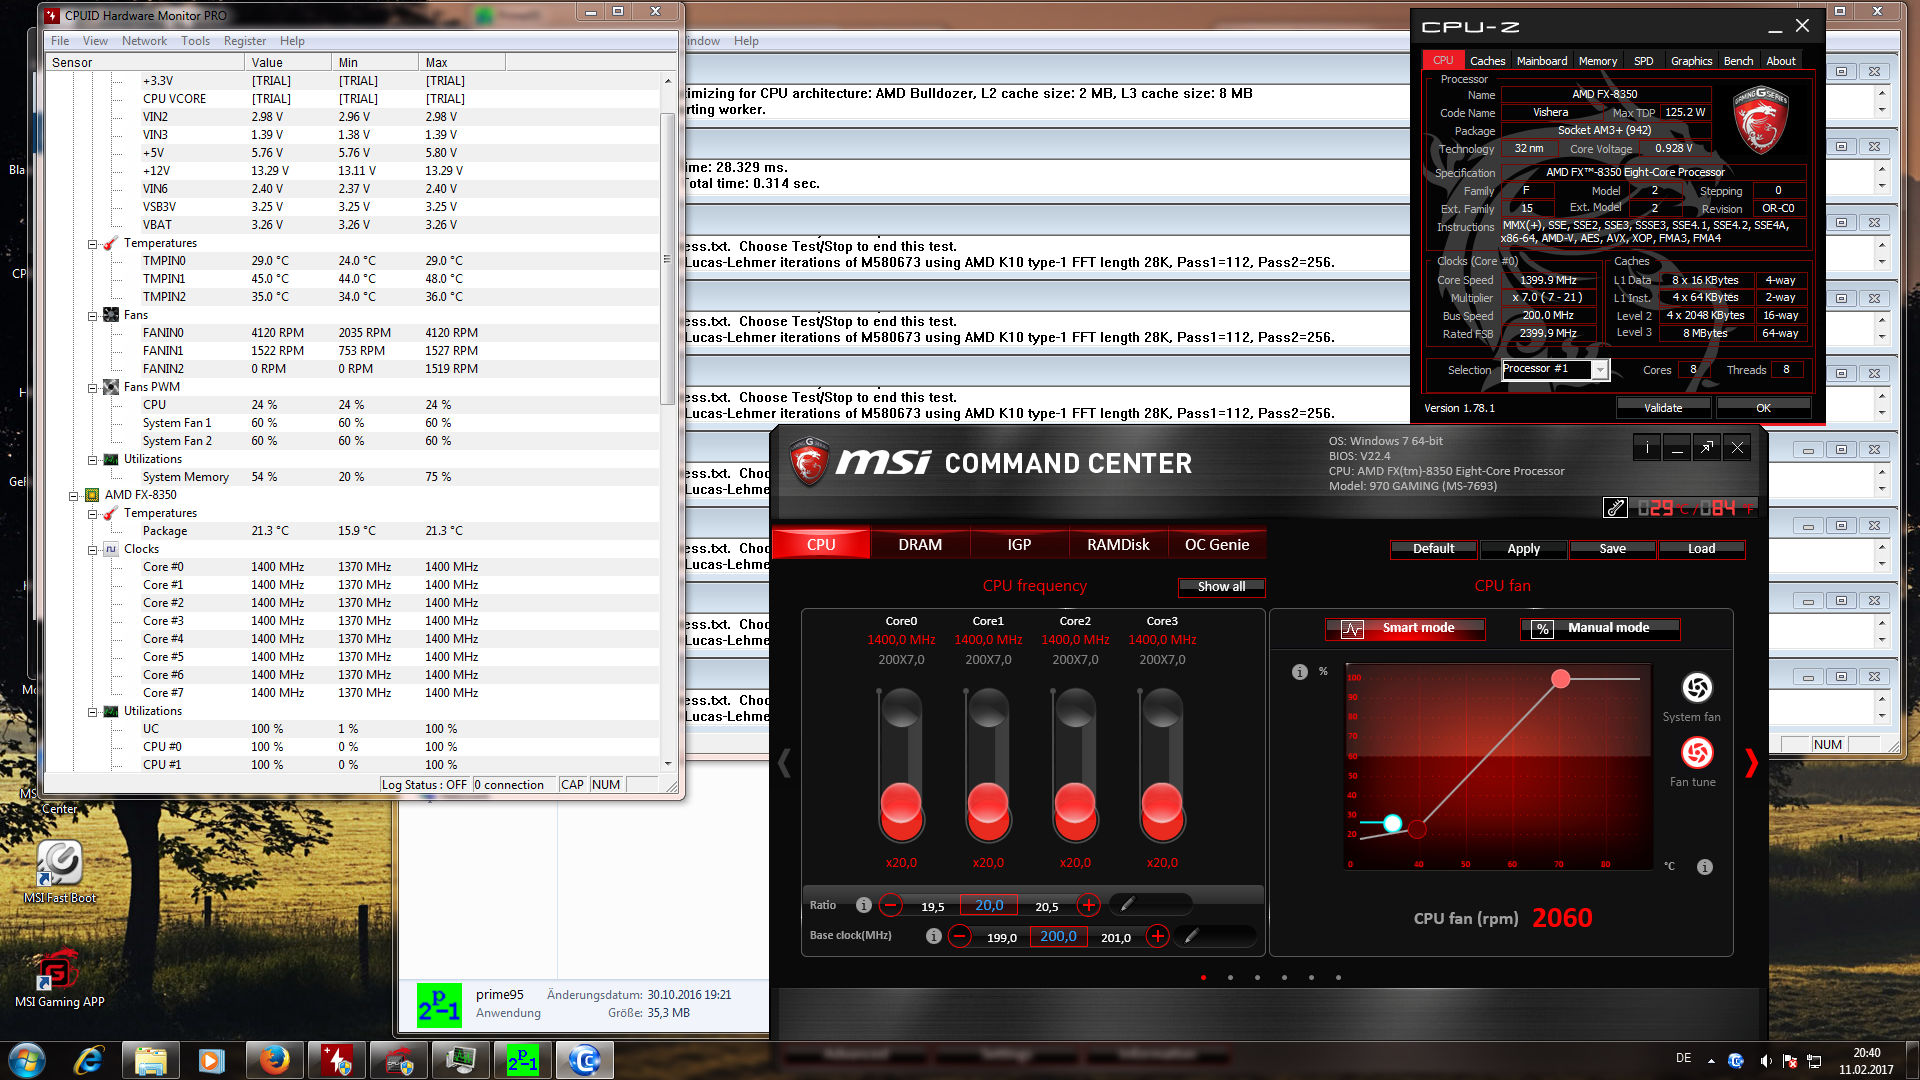This screenshot has width=1920, height=1080.
Task: Start Fan tune in Command Center
Action: point(1697,753)
